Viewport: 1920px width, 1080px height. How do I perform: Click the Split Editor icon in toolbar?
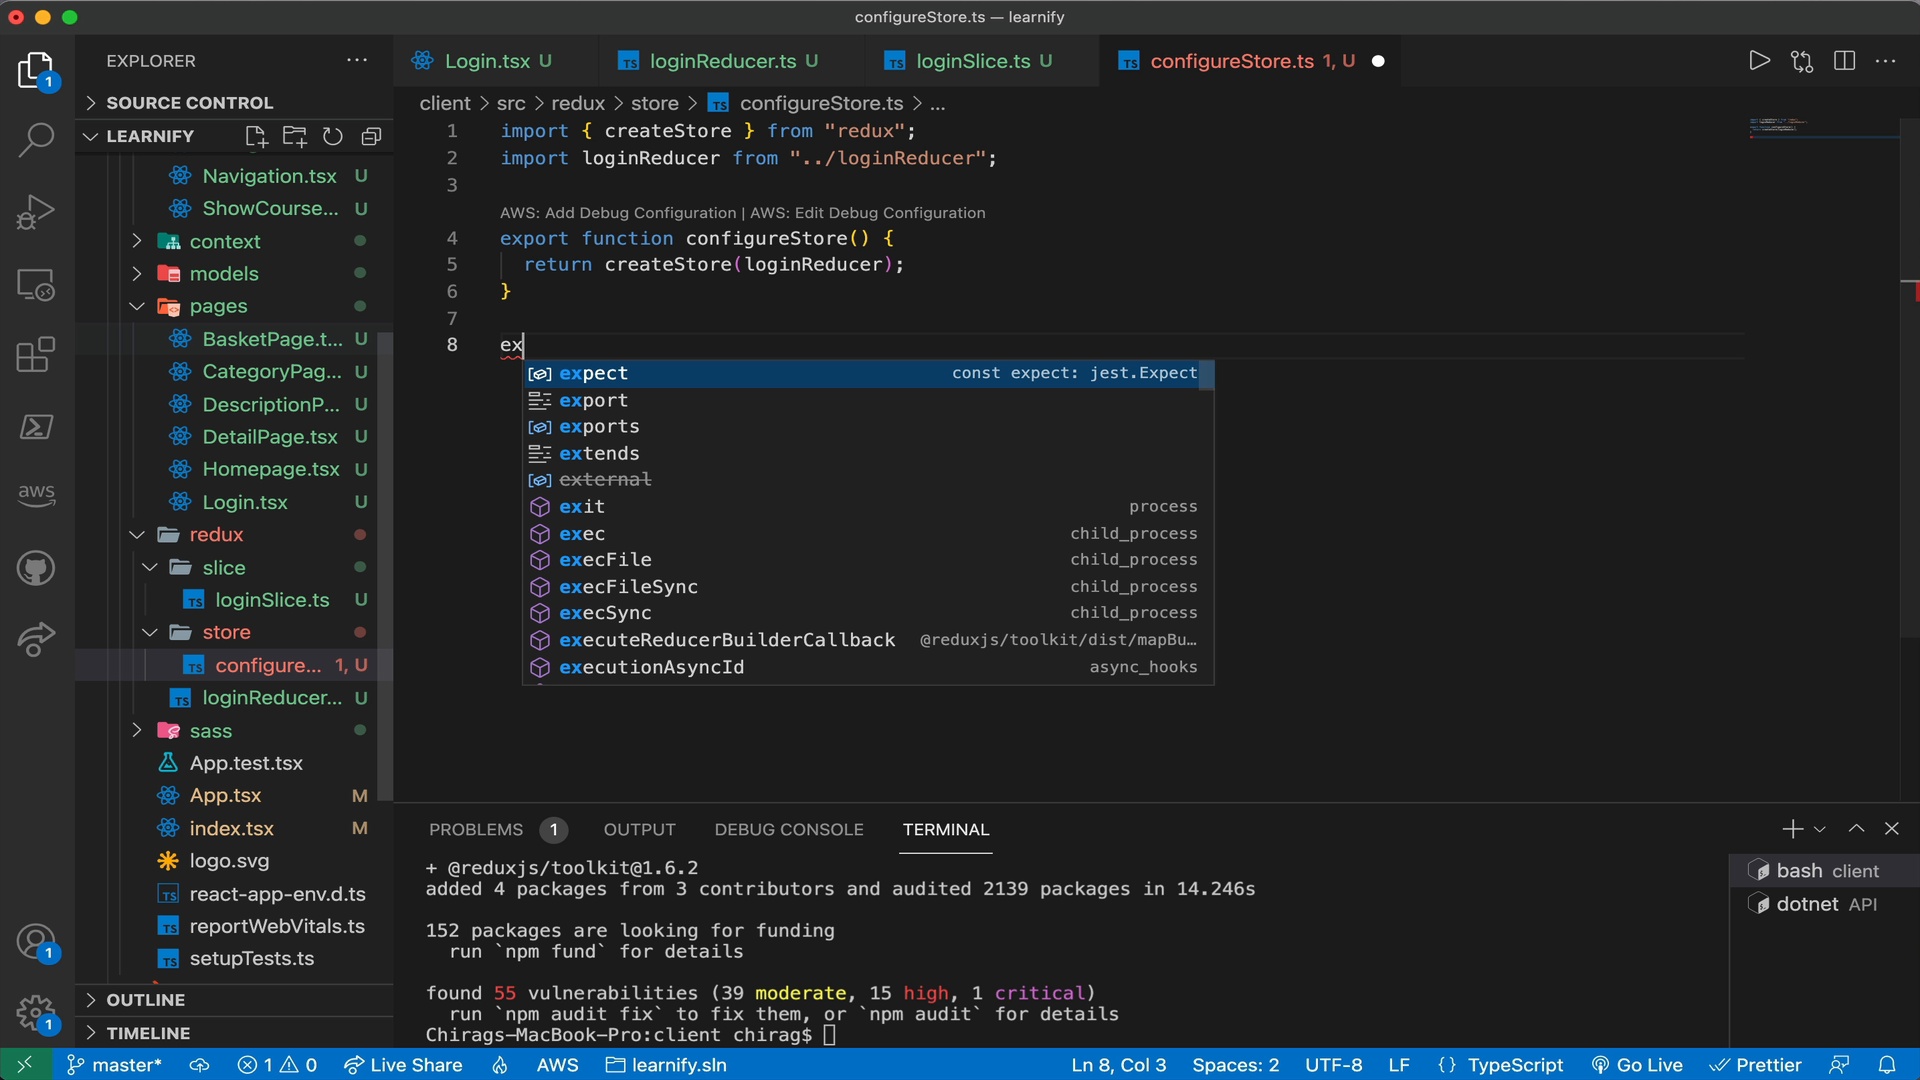(x=1844, y=61)
